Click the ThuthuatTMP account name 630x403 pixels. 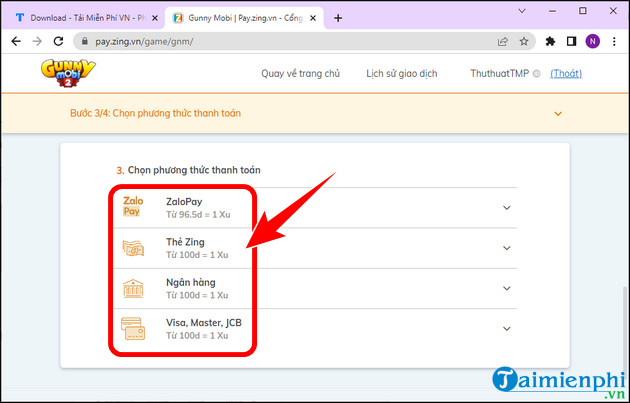[499, 74]
